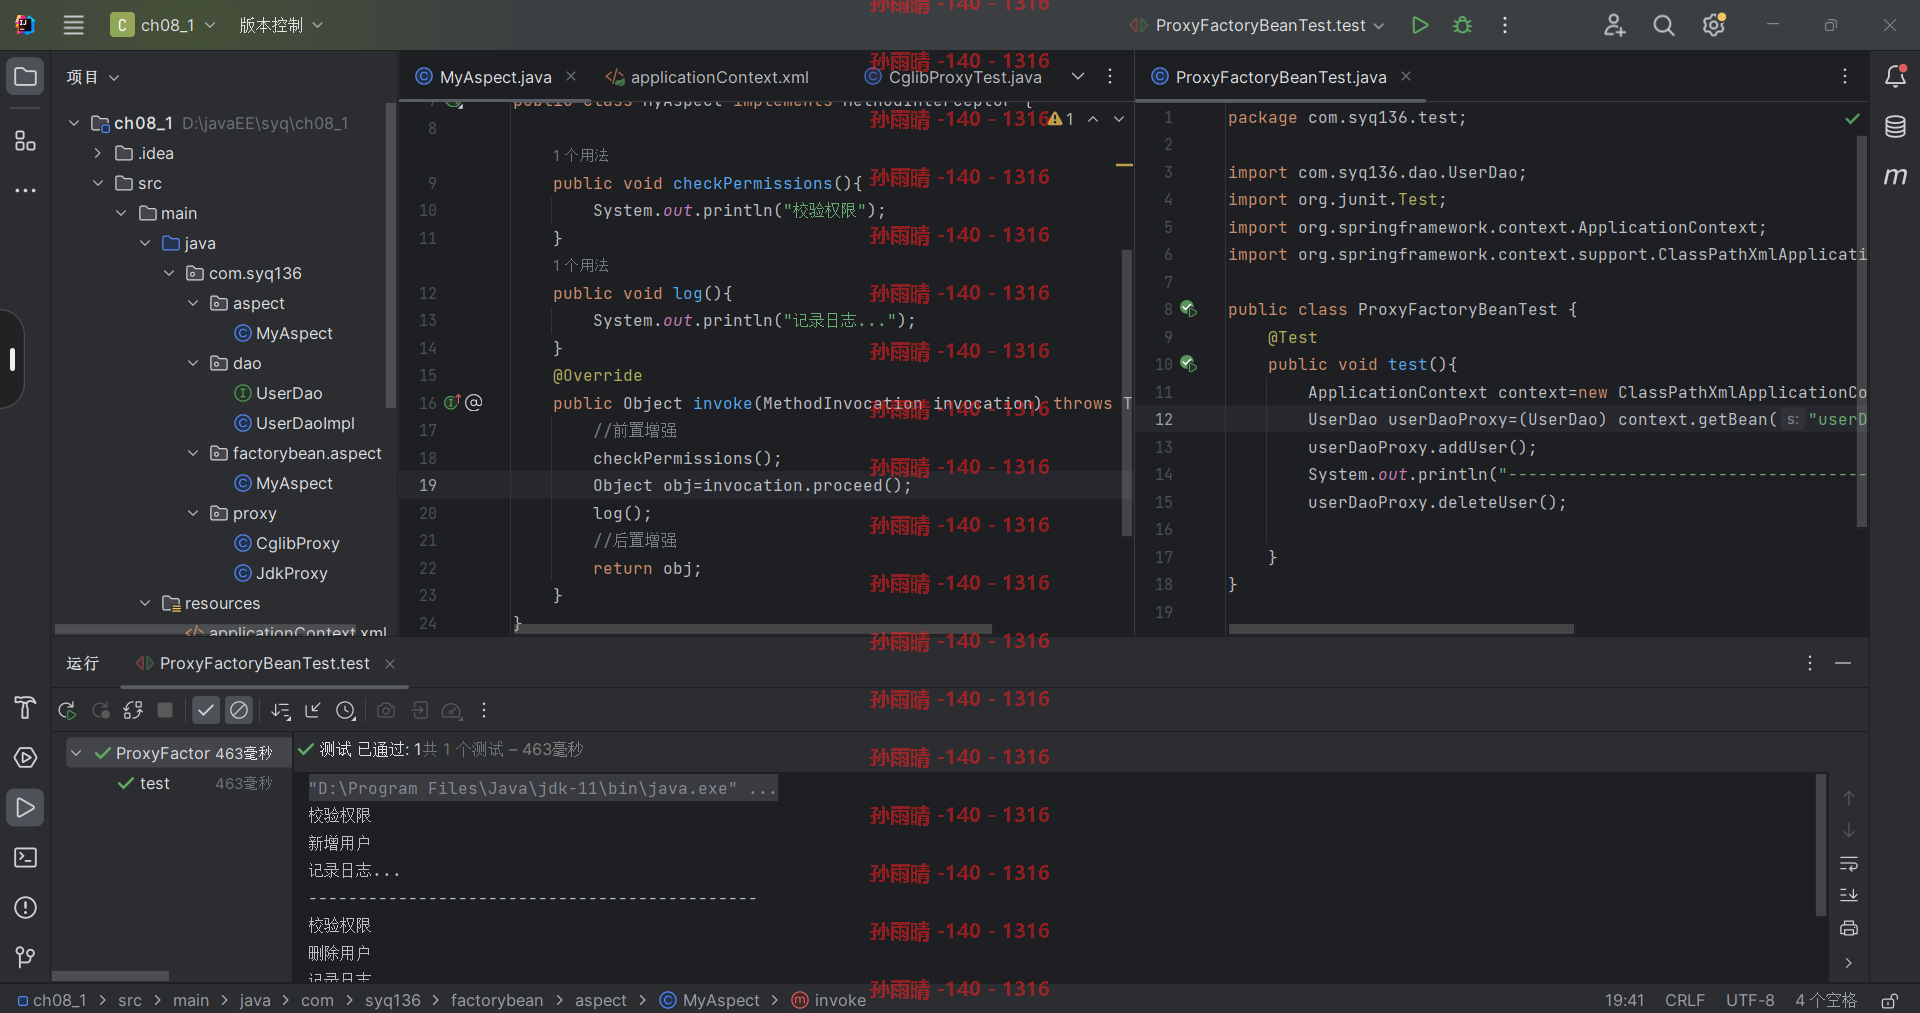
Task: Open the 版本控制 dropdown
Action: pos(281,25)
